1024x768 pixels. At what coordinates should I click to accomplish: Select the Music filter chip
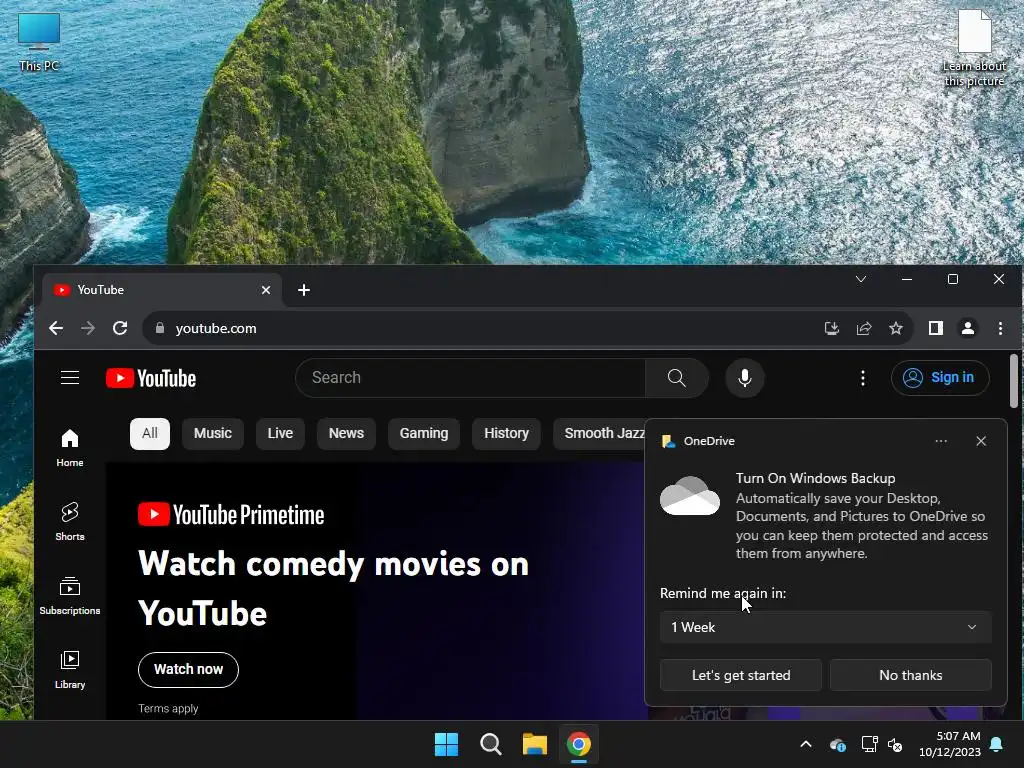click(213, 434)
